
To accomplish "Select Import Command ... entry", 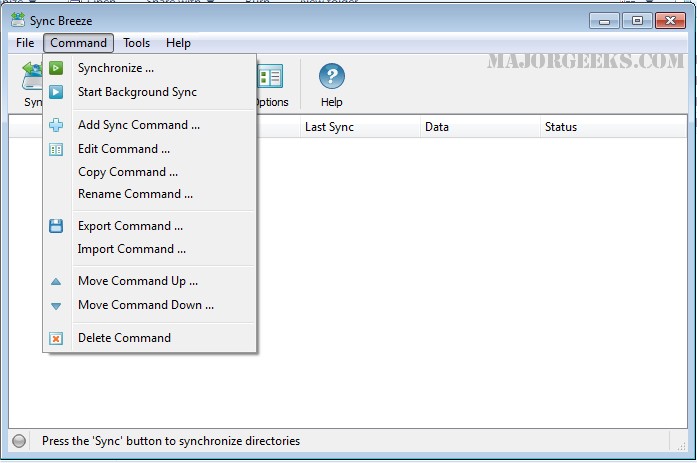I will pos(150,249).
